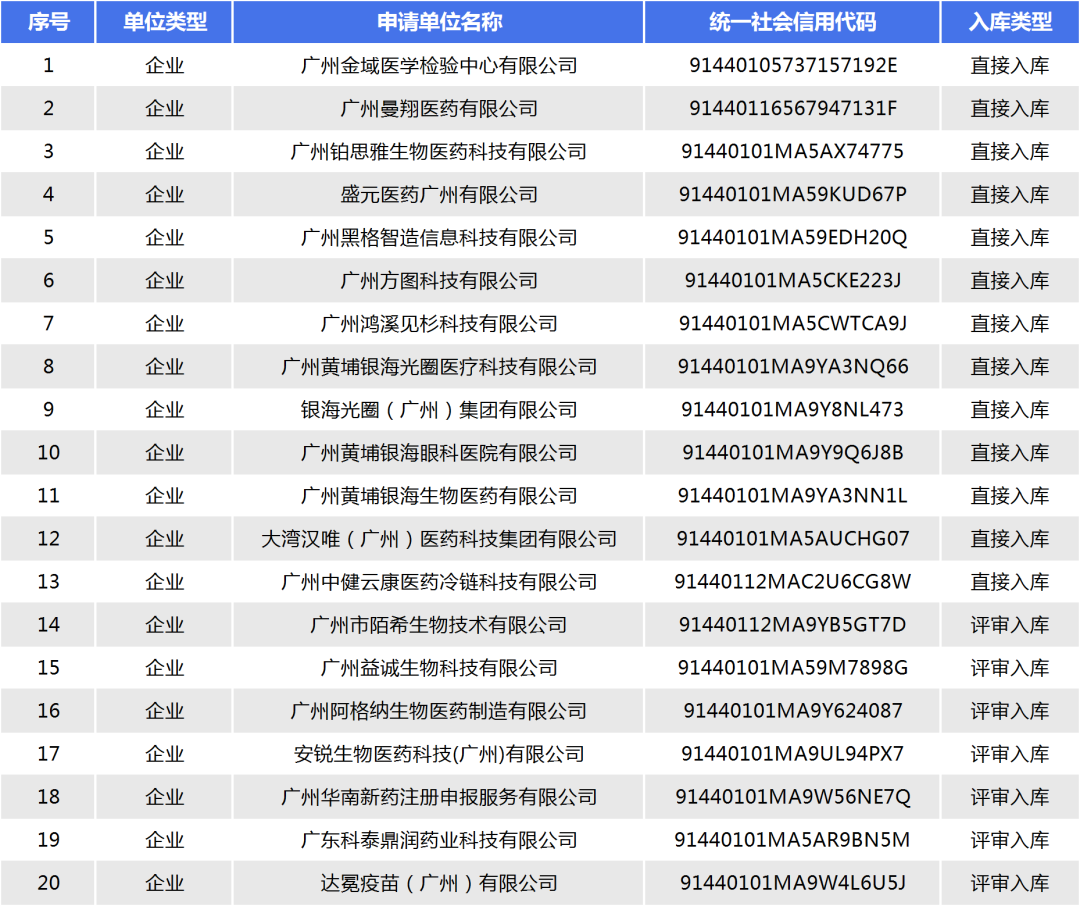This screenshot has height=906, width=1080.
Task: Select code 91440112MA9YB5GT7D
Action: pyautogui.click(x=793, y=625)
